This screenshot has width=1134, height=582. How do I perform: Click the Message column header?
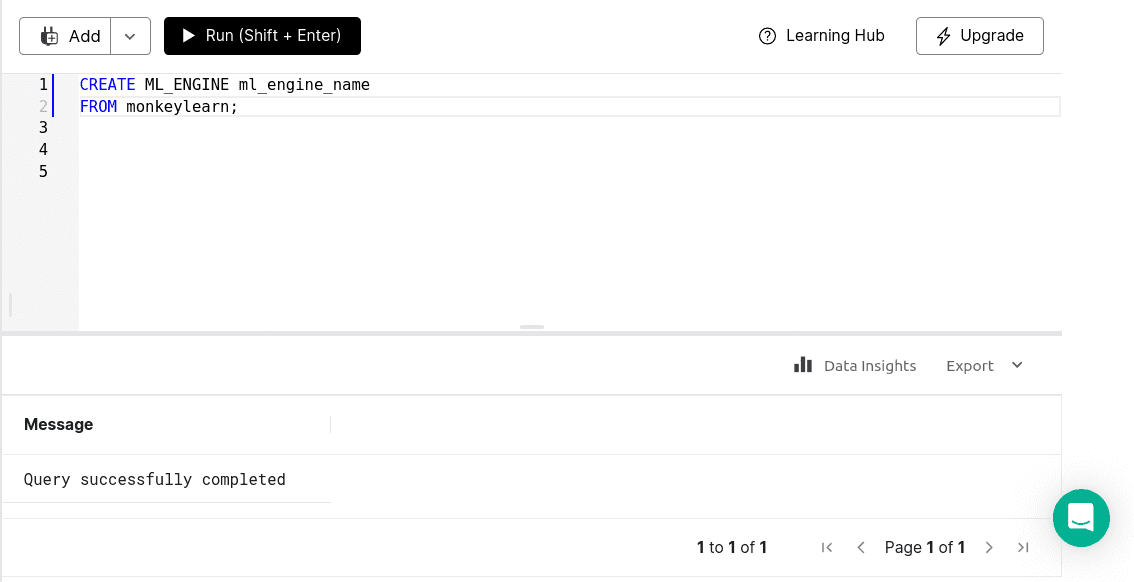[x=59, y=424]
